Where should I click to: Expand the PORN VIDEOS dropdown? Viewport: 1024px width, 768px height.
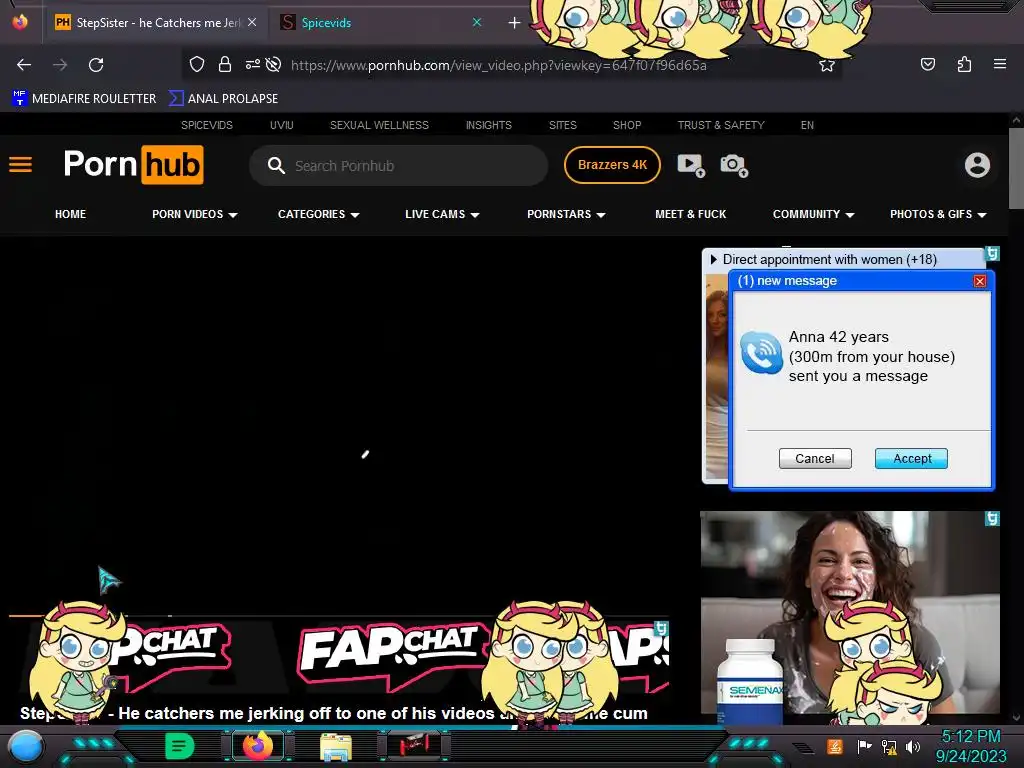tap(195, 214)
